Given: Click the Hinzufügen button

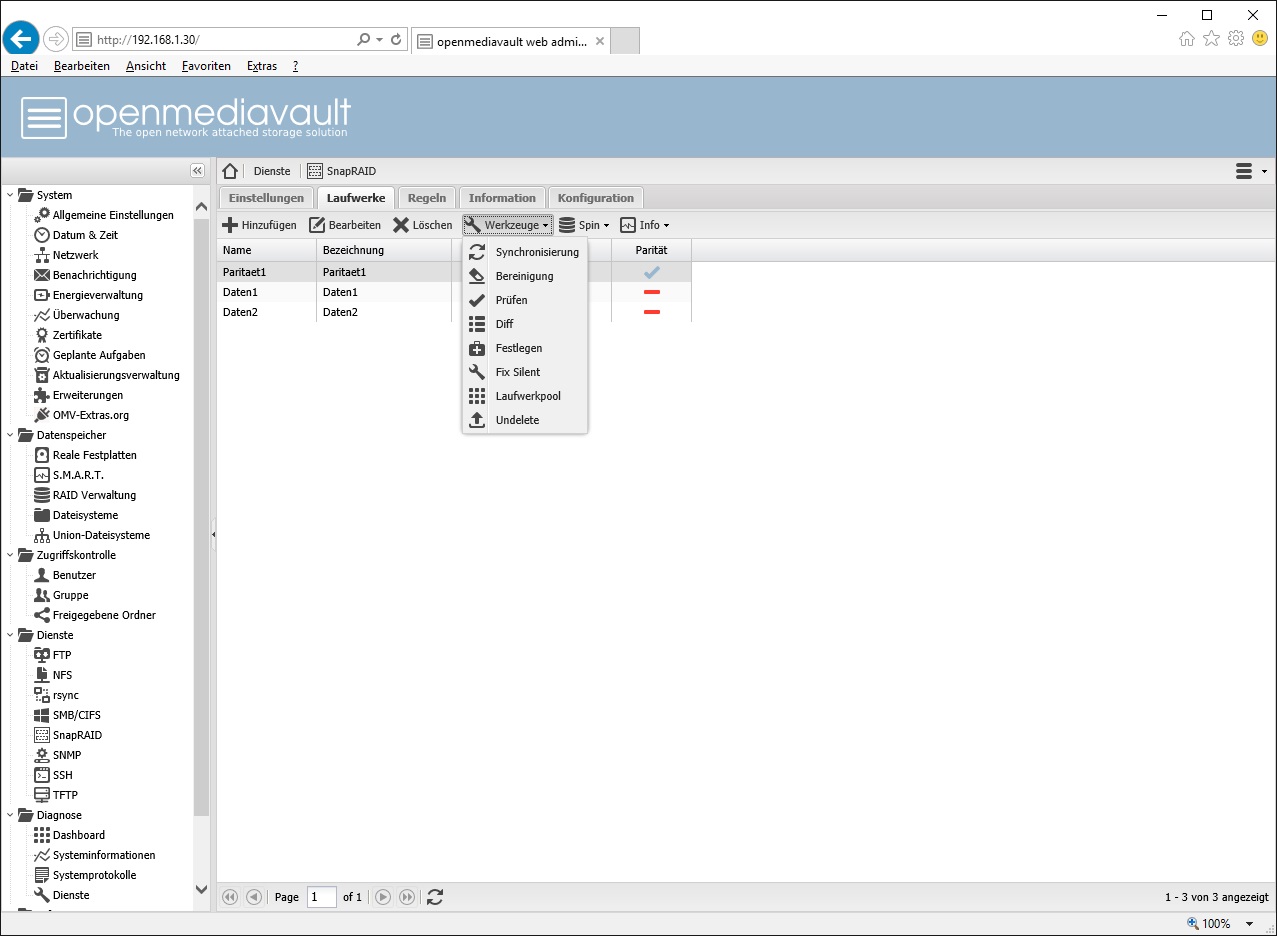Looking at the screenshot, I should pyautogui.click(x=260, y=225).
